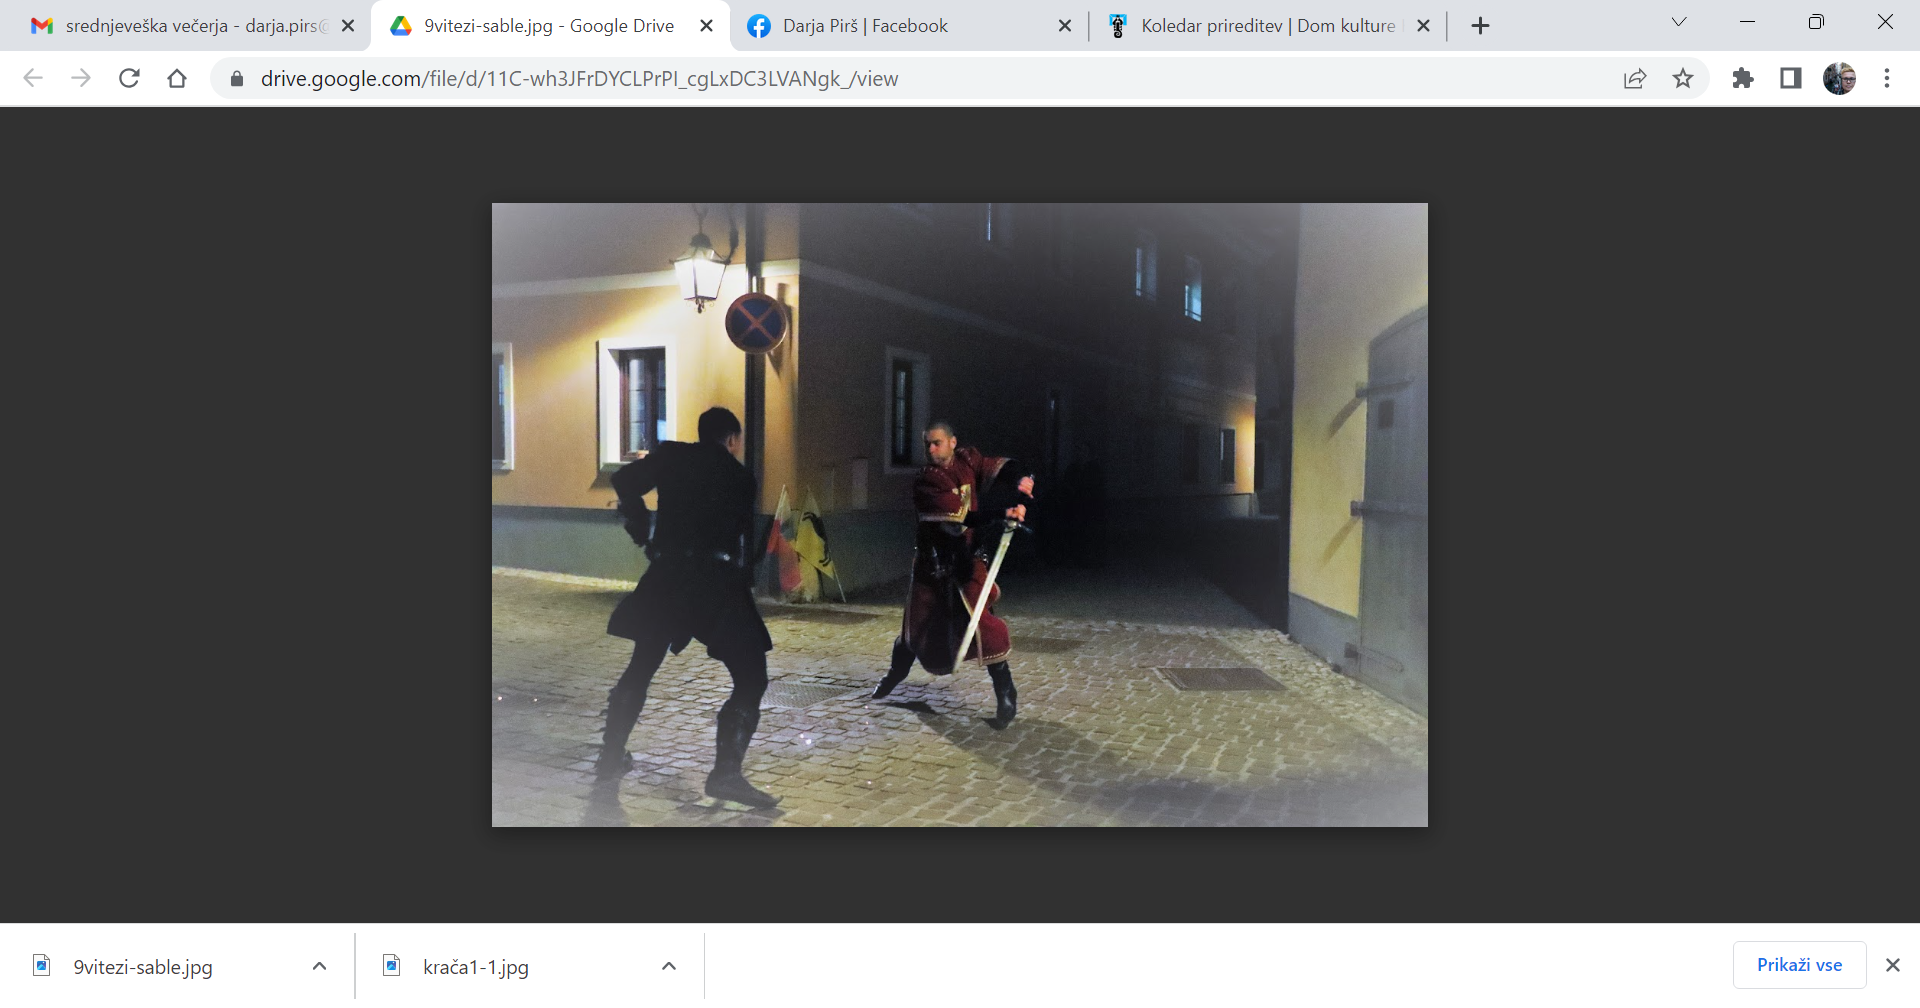Open the Extensions puzzle icon
1920x1008 pixels.
[x=1743, y=78]
